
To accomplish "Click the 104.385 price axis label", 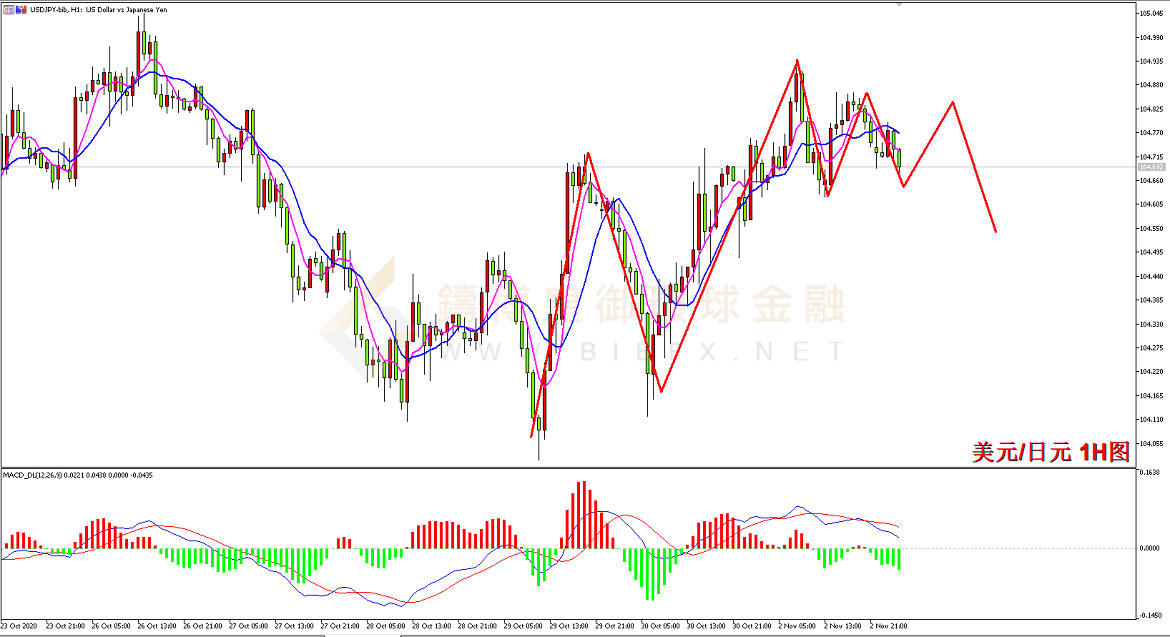I will tap(1151, 300).
